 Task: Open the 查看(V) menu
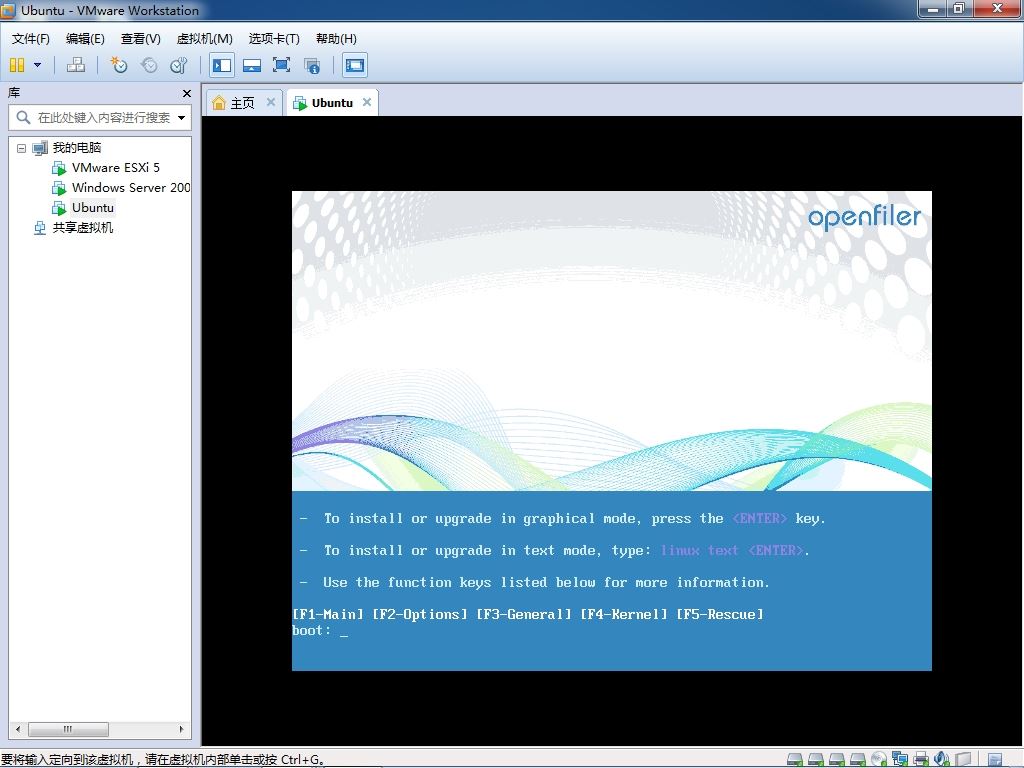[140, 39]
